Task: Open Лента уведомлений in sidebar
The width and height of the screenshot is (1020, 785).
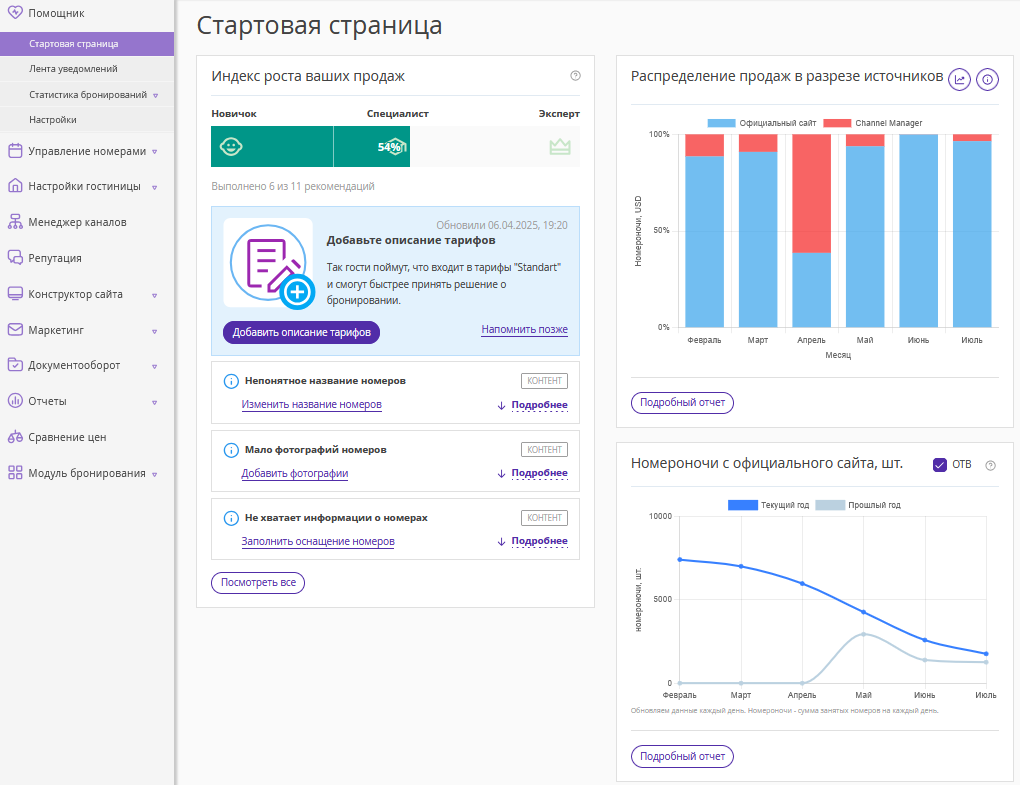Action: point(73,69)
